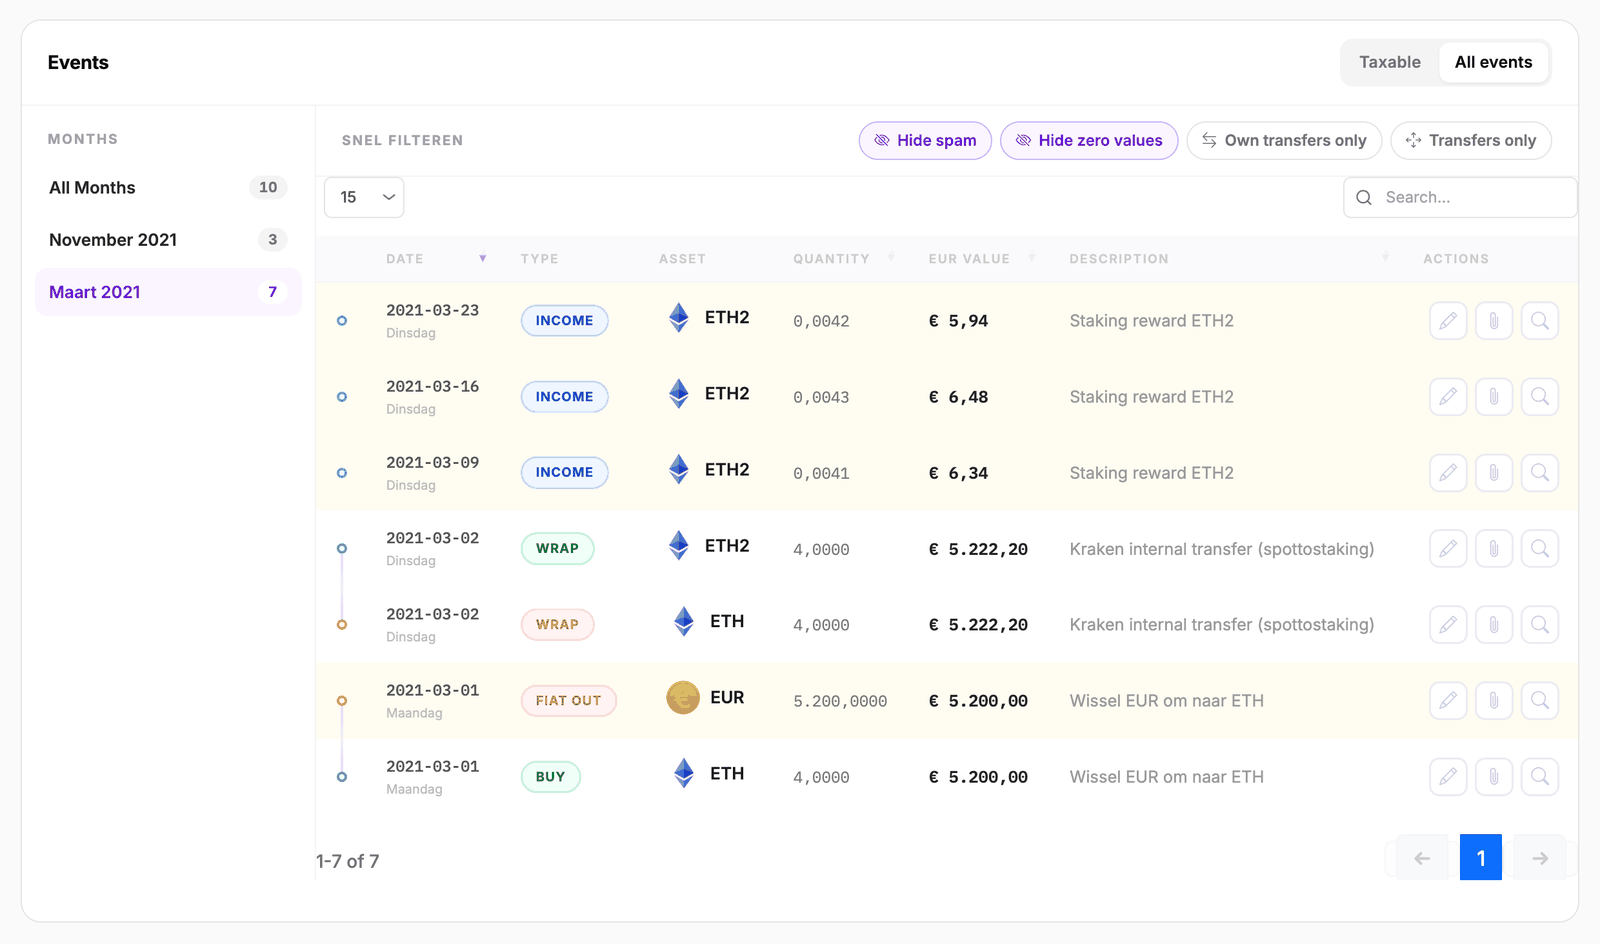
Task: Open rows-per-page dropdown showing 15
Action: pyautogui.click(x=364, y=197)
